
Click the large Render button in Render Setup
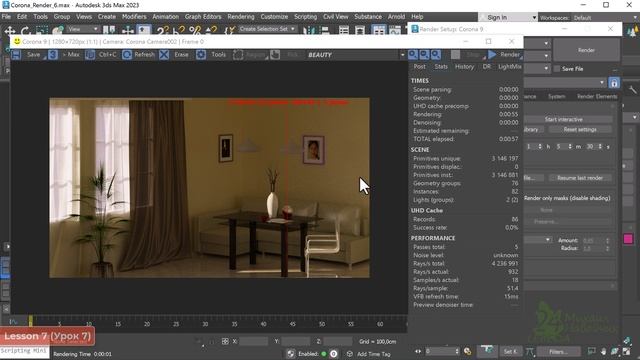click(586, 50)
